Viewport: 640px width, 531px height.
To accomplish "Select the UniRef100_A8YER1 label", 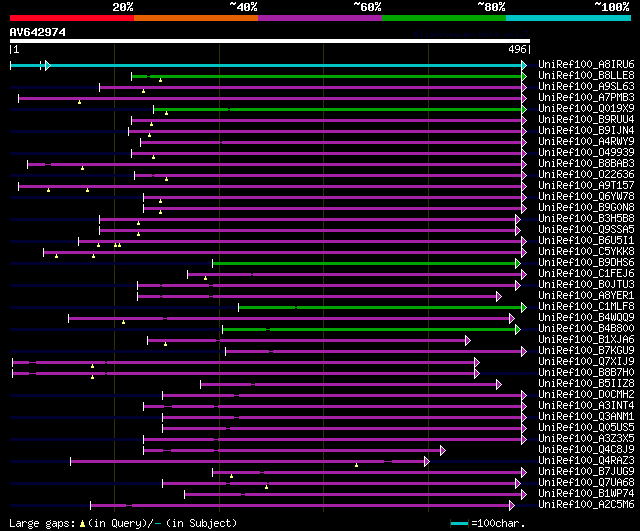I will tap(586, 296).
